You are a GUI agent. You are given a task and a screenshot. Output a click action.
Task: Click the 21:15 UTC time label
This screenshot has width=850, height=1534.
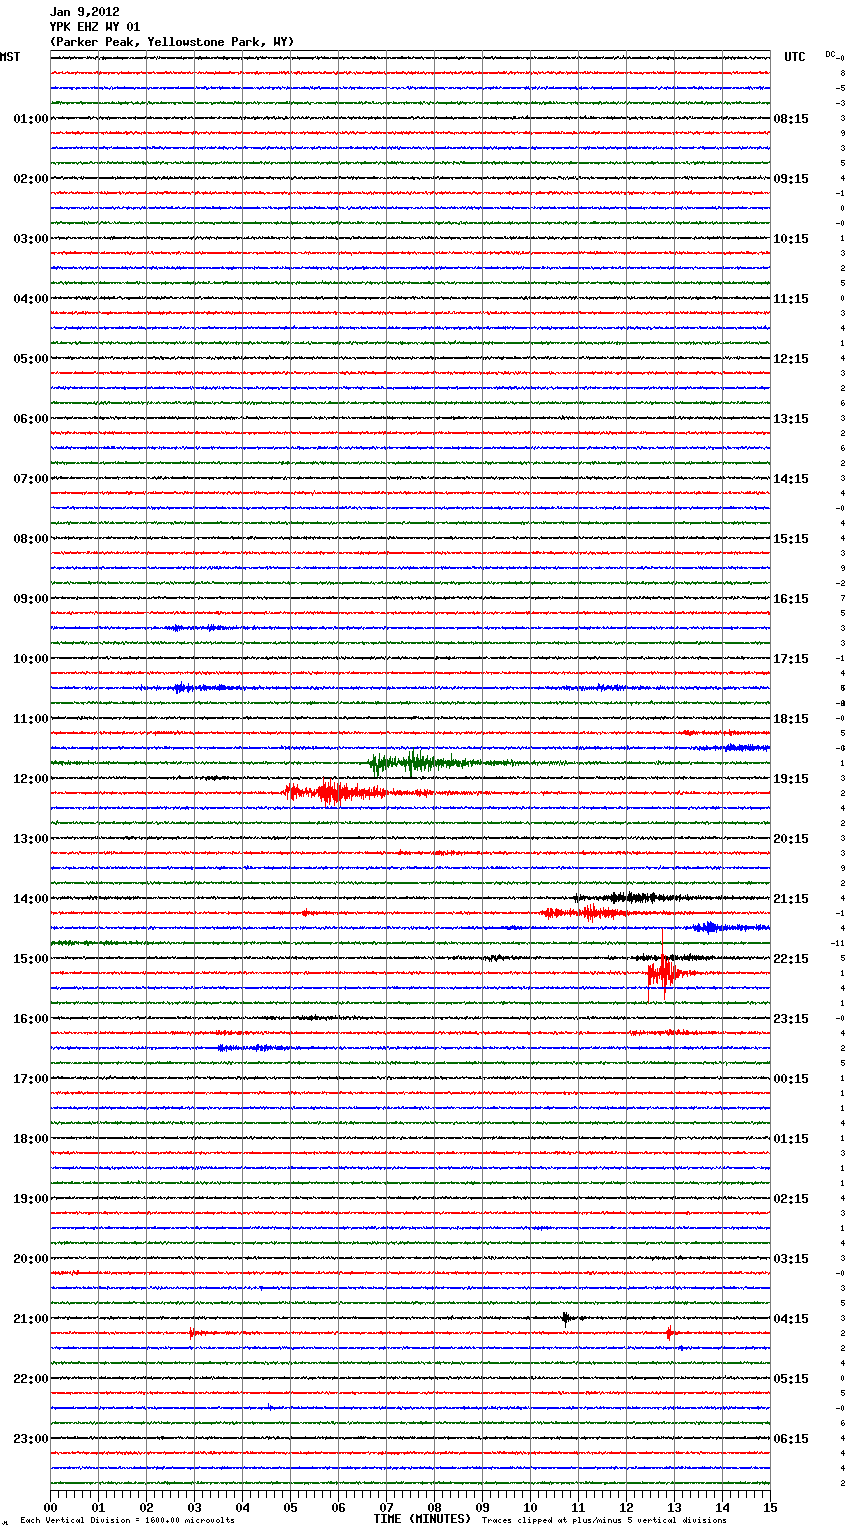[x=791, y=899]
